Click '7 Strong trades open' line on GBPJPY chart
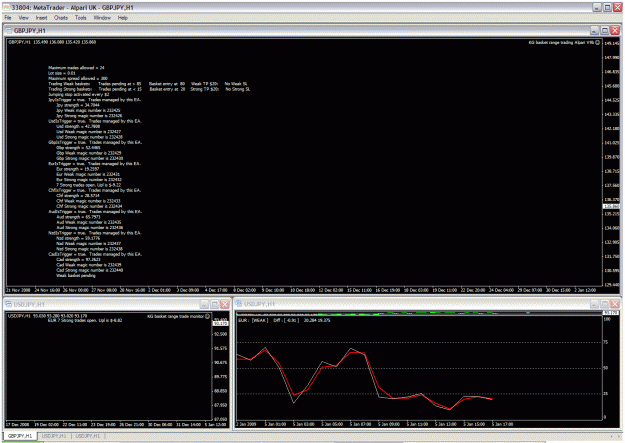 (x=88, y=185)
